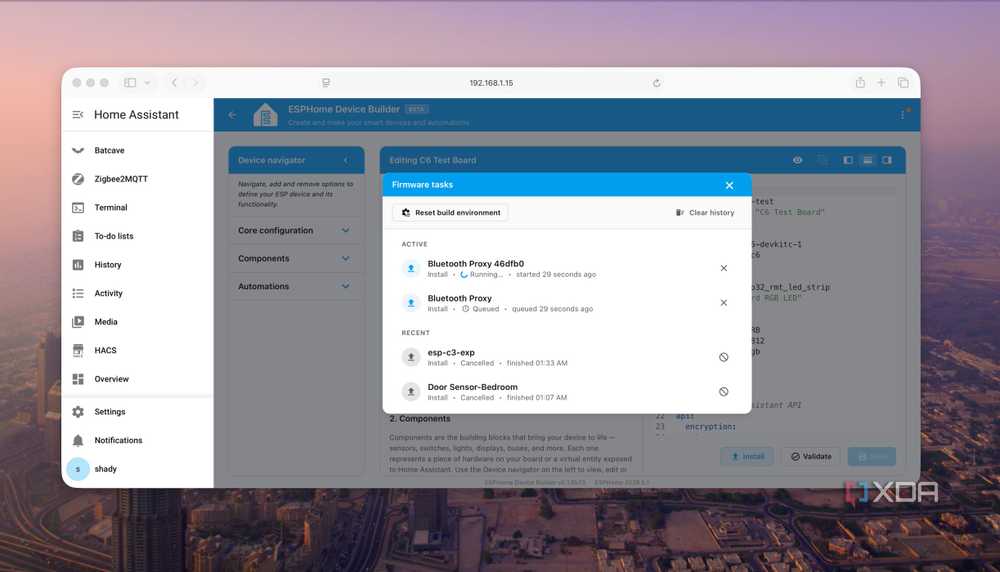Open To-do lists in the sidebar
This screenshot has height=572, width=1000.
point(137,236)
